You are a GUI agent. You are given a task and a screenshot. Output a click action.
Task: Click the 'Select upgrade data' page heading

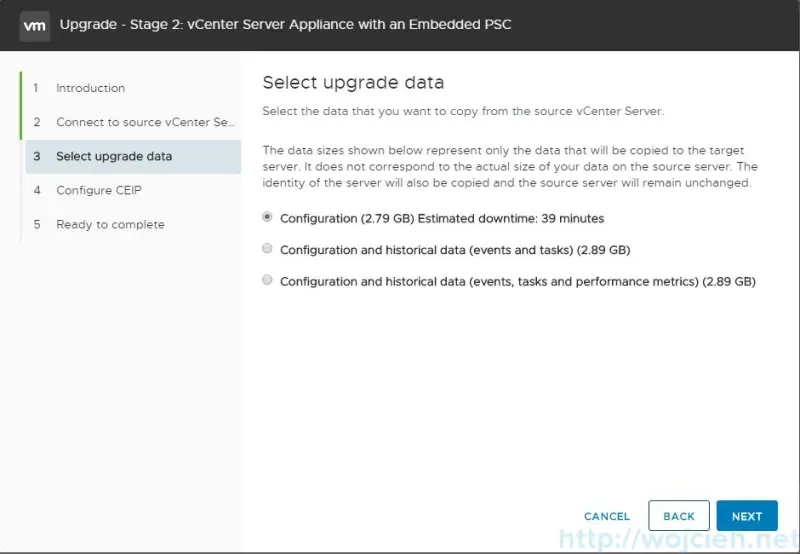[353, 83]
